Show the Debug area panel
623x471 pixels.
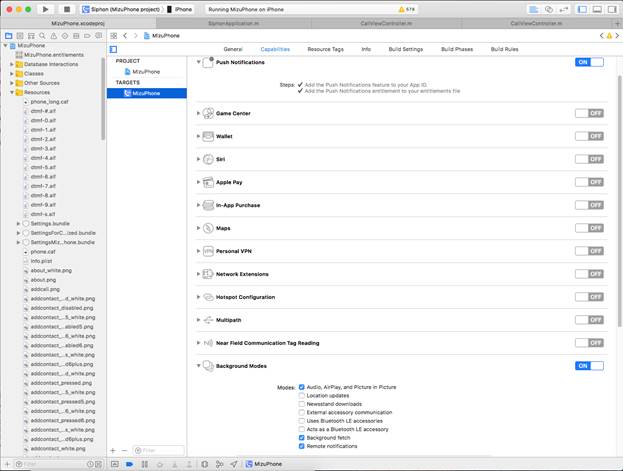pyautogui.click(x=597, y=9)
